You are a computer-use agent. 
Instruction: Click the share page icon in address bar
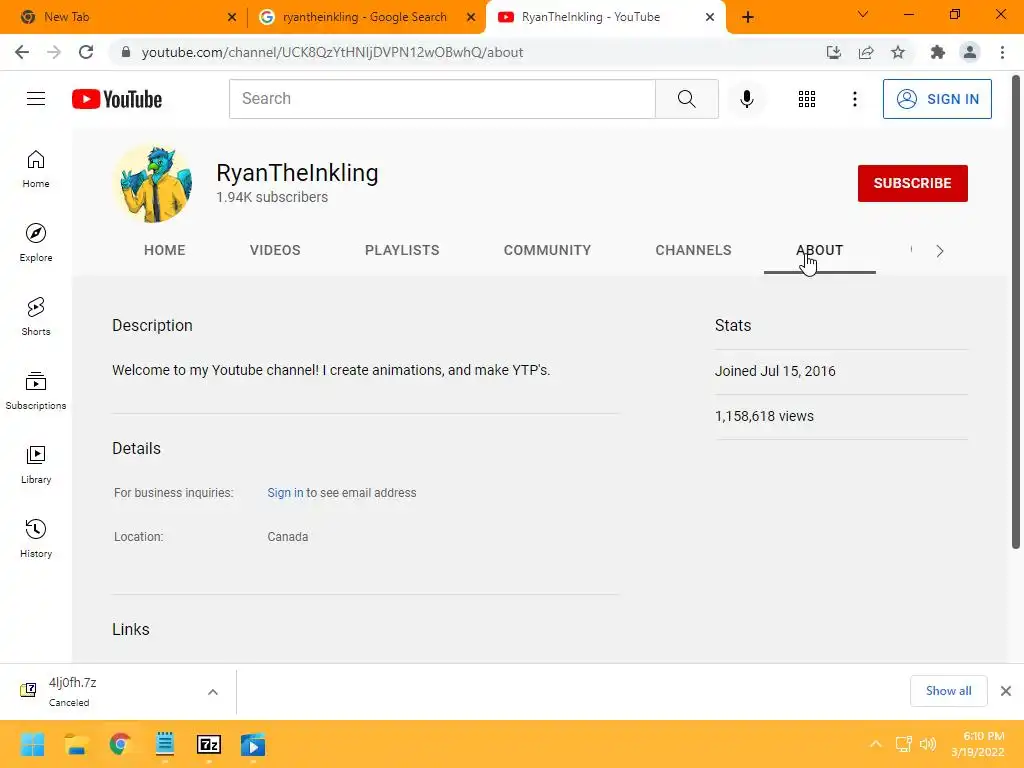866,52
